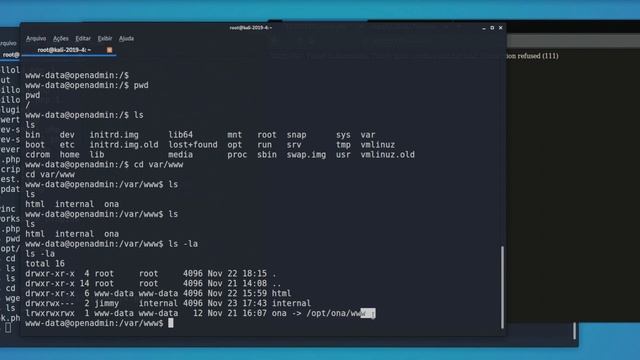Click 'initrd.img.old' in directory listing
The image size is (640, 360).
pyautogui.click(x=124, y=145)
